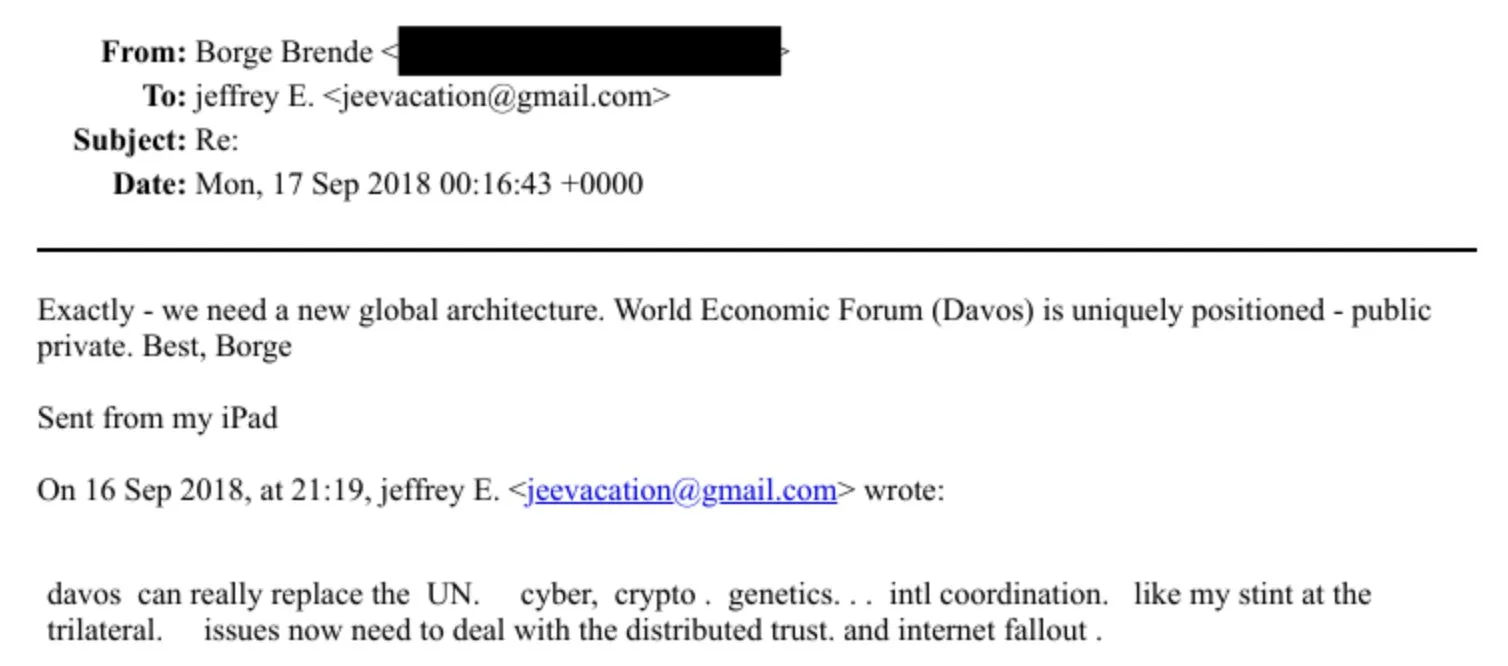Open the blue jeevacation@gmail.com link

[x=680, y=491]
